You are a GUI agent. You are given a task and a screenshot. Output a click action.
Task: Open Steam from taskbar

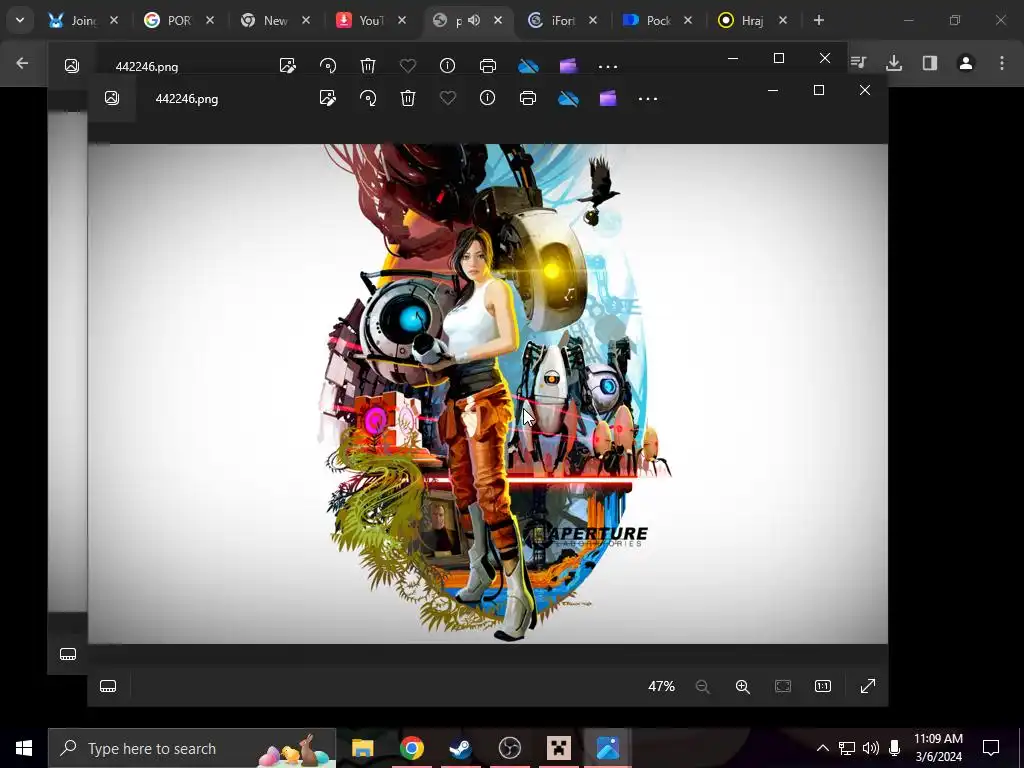(x=461, y=748)
